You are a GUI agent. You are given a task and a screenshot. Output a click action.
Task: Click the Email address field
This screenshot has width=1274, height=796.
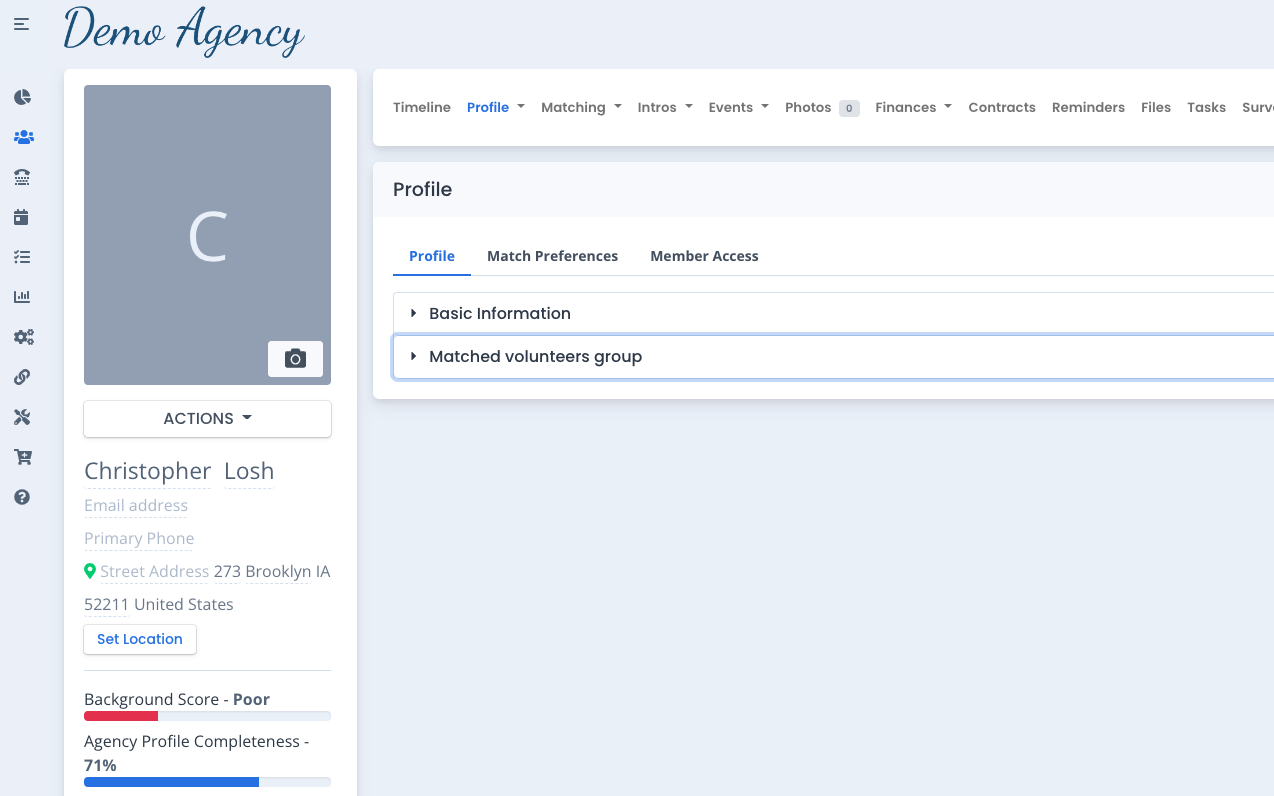(136, 506)
